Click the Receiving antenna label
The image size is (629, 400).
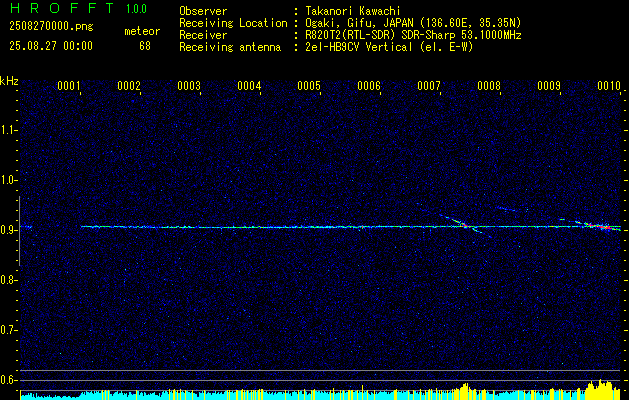(230, 47)
